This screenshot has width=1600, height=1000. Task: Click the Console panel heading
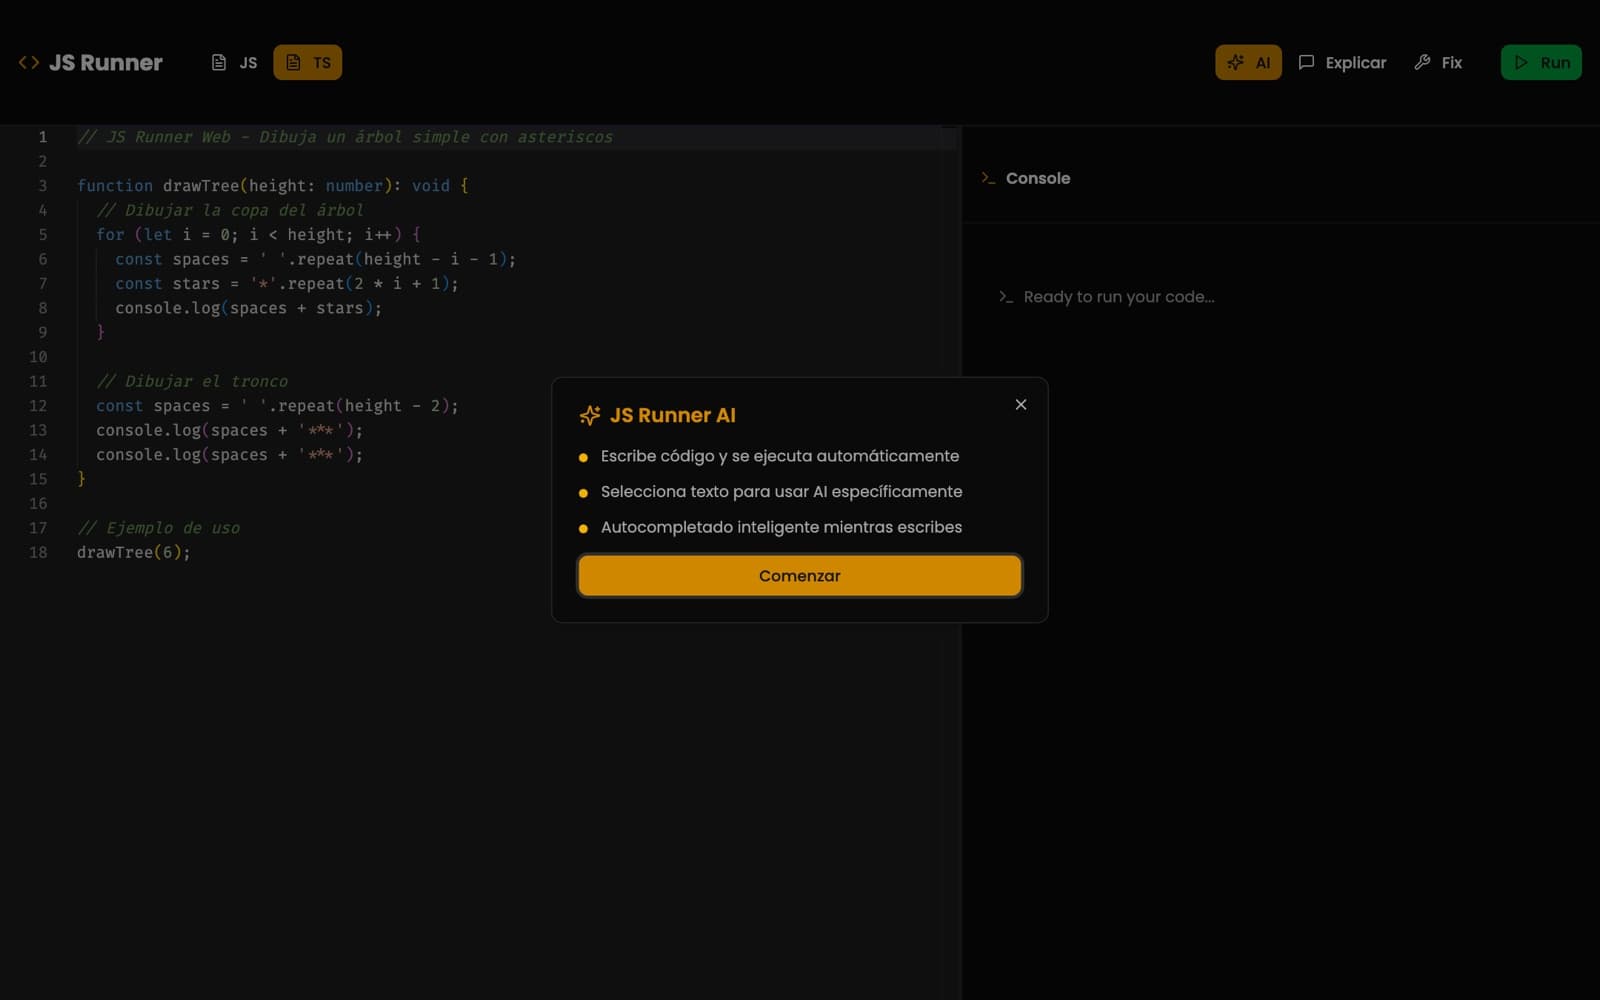click(1037, 178)
